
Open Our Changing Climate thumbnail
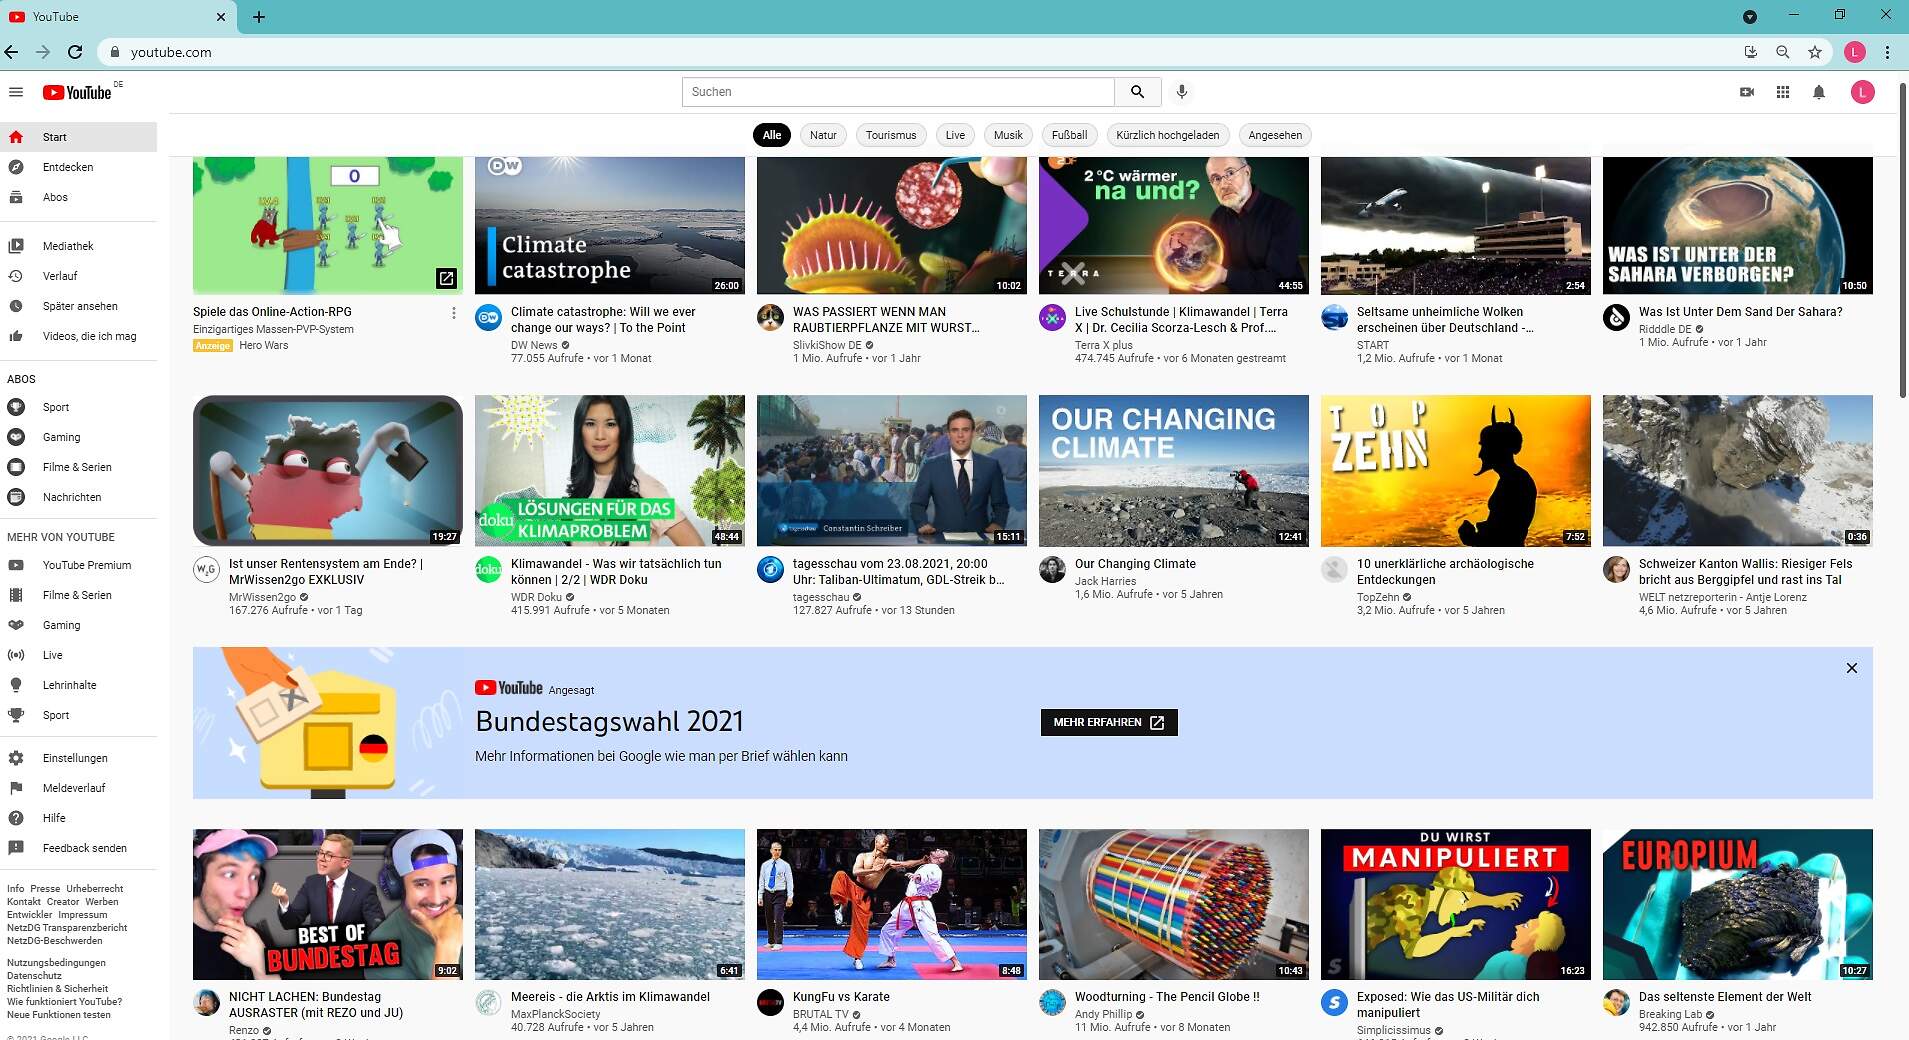coord(1174,471)
